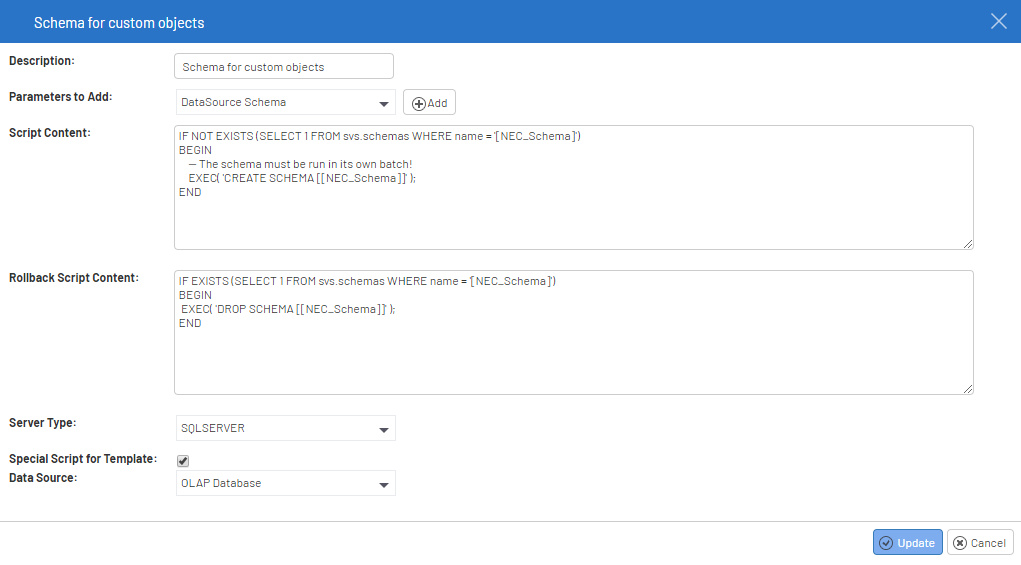Click the plus icon on Add button
The image size is (1021, 565).
click(x=419, y=103)
